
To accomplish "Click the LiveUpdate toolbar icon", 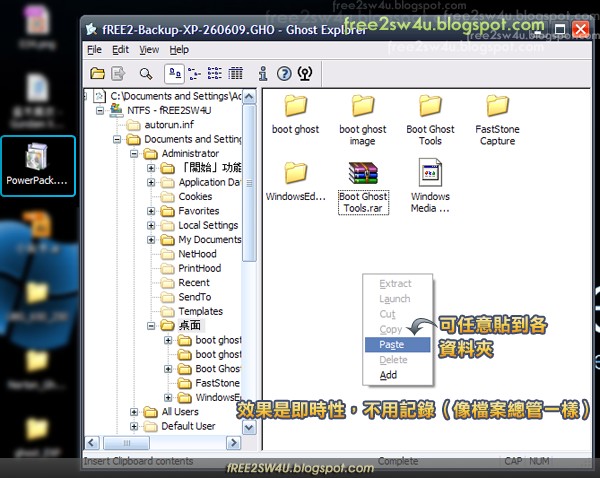I will [x=305, y=73].
